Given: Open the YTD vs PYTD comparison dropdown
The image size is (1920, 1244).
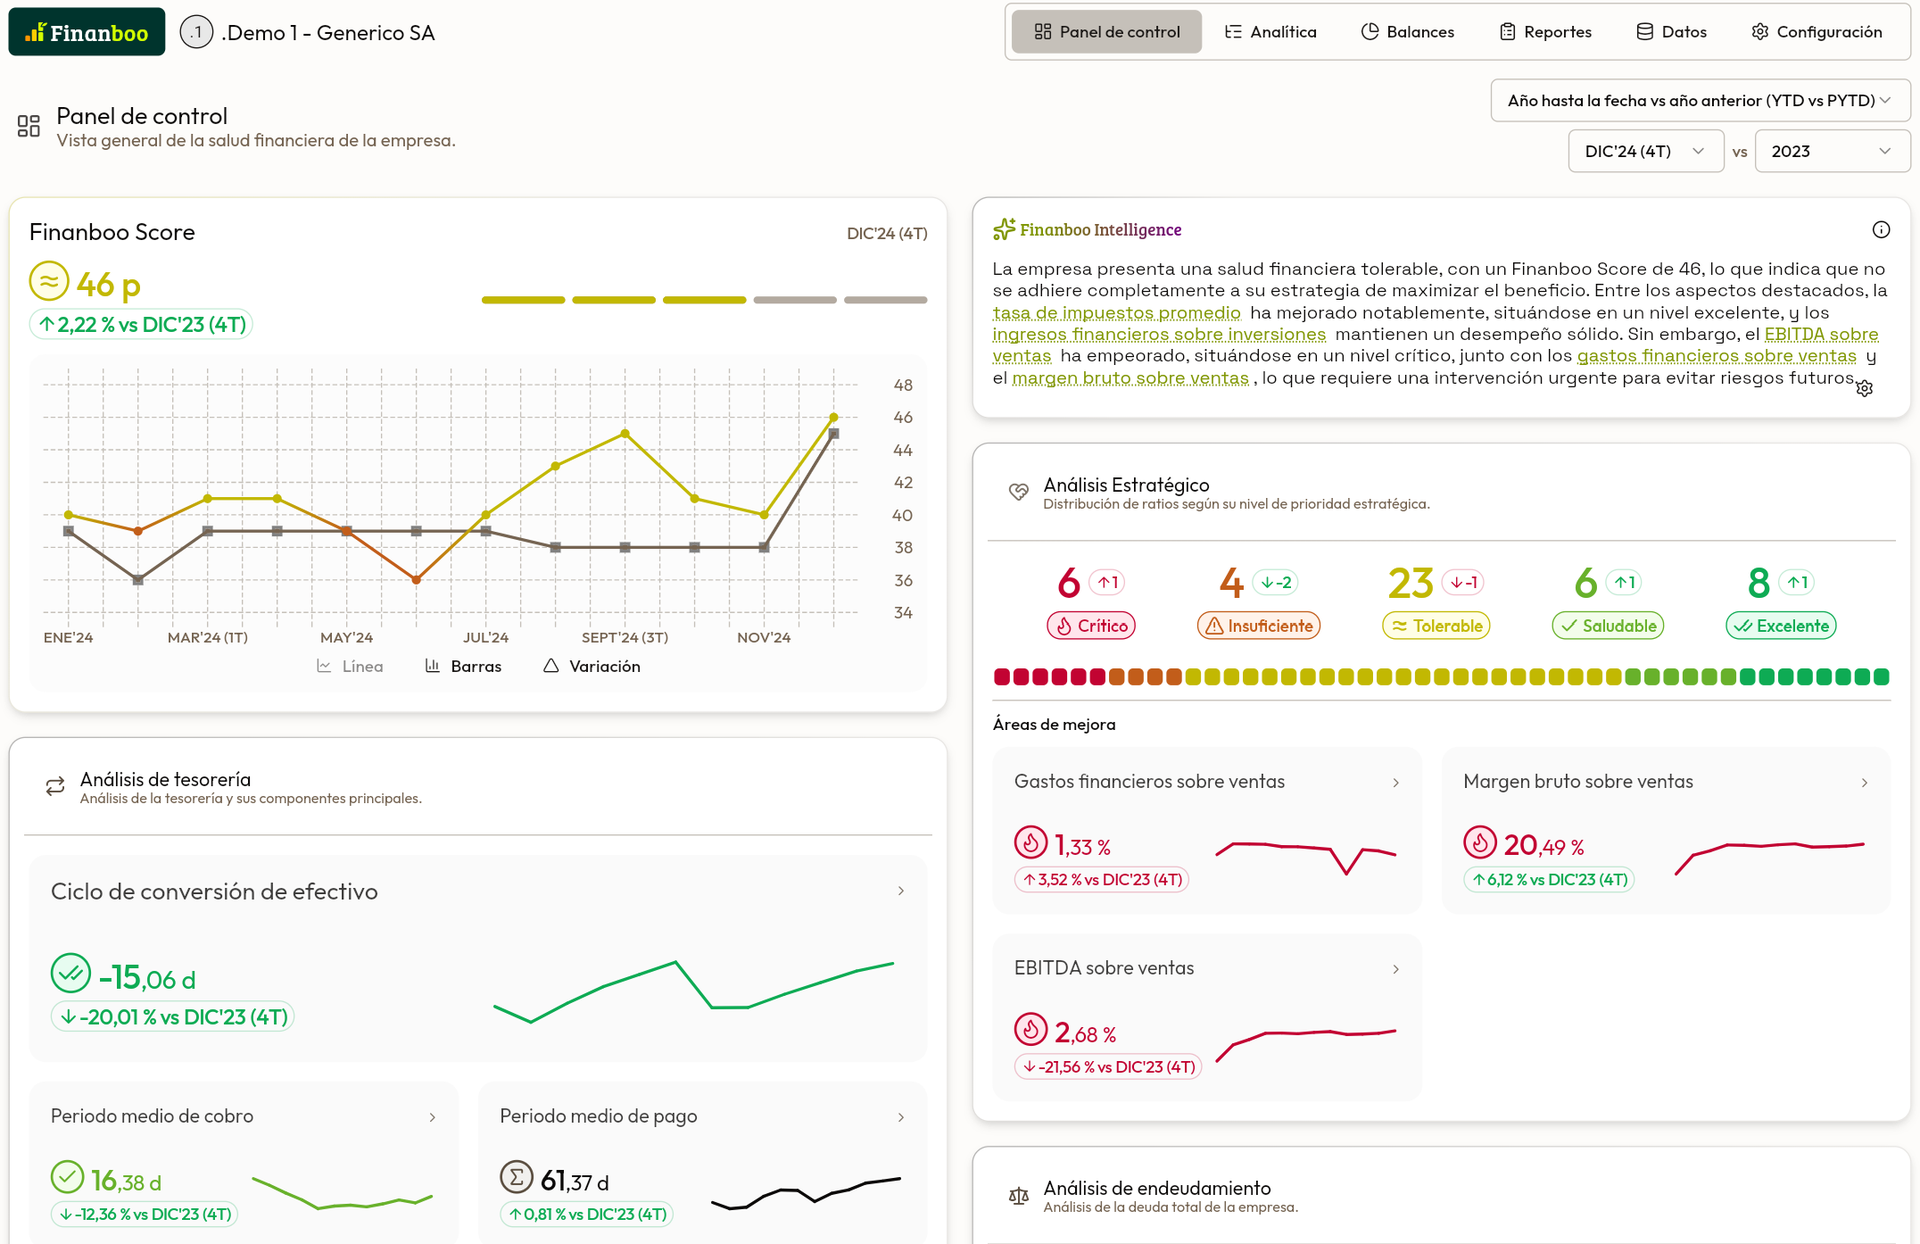Looking at the screenshot, I should (1699, 100).
